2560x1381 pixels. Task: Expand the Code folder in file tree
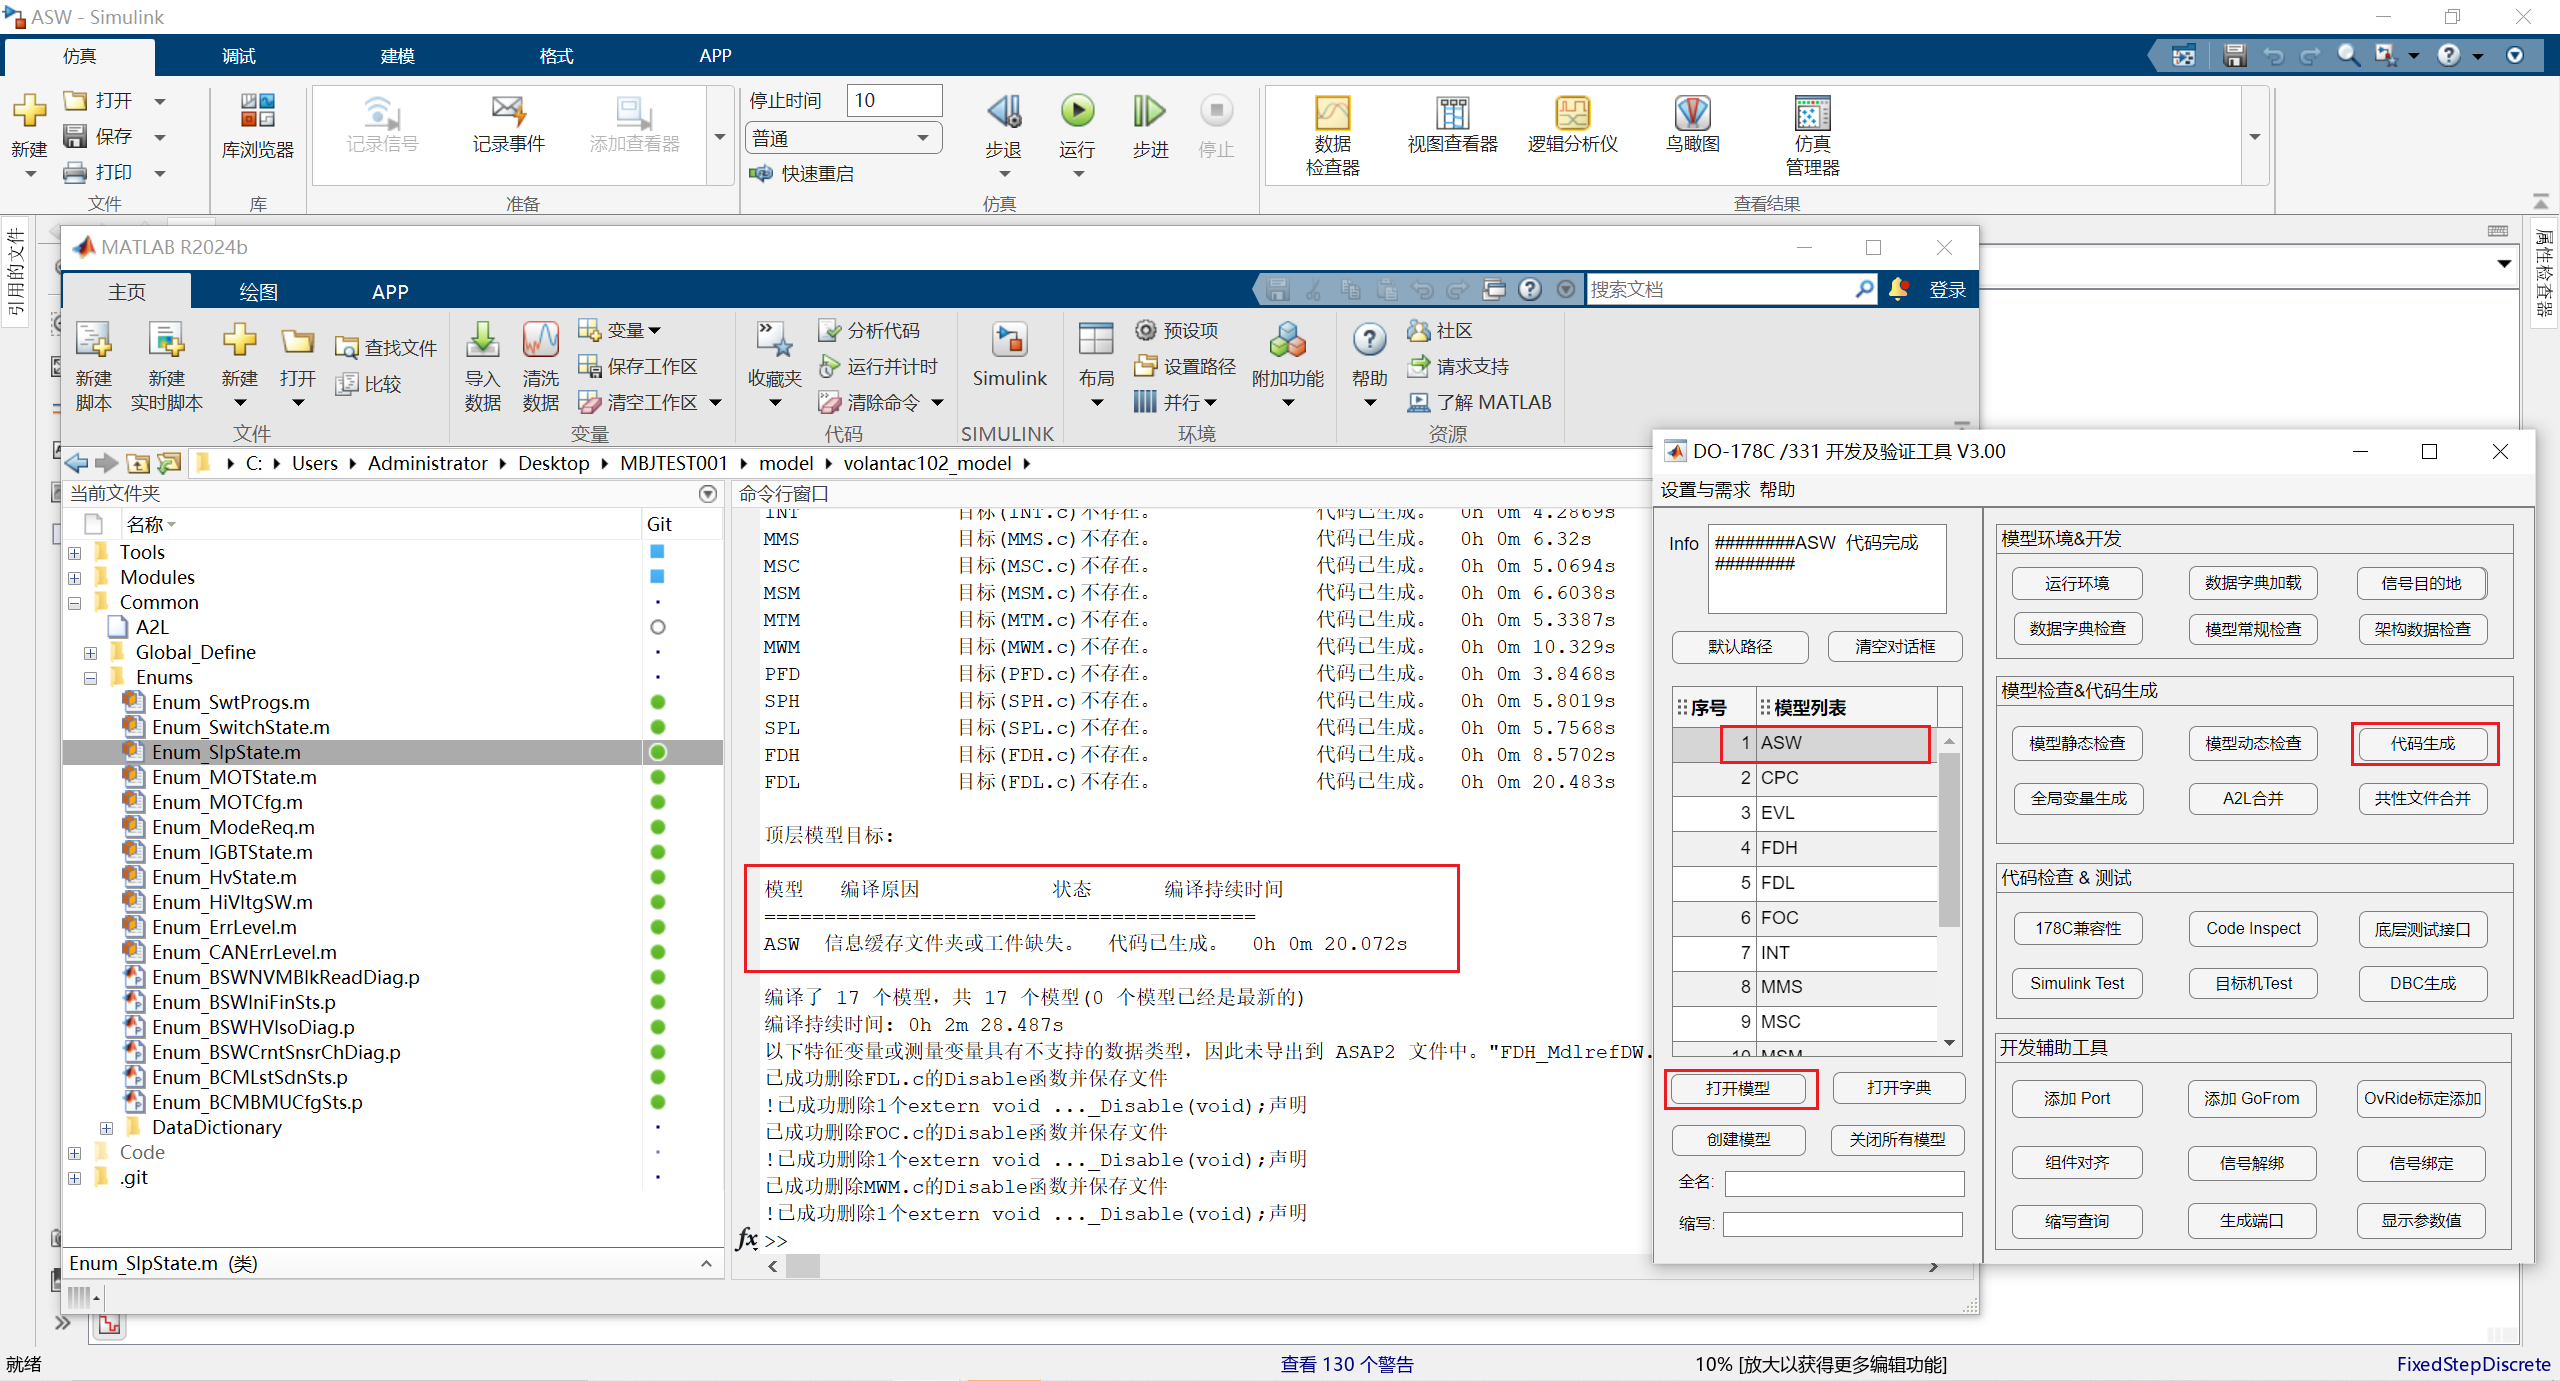pos(75,1153)
